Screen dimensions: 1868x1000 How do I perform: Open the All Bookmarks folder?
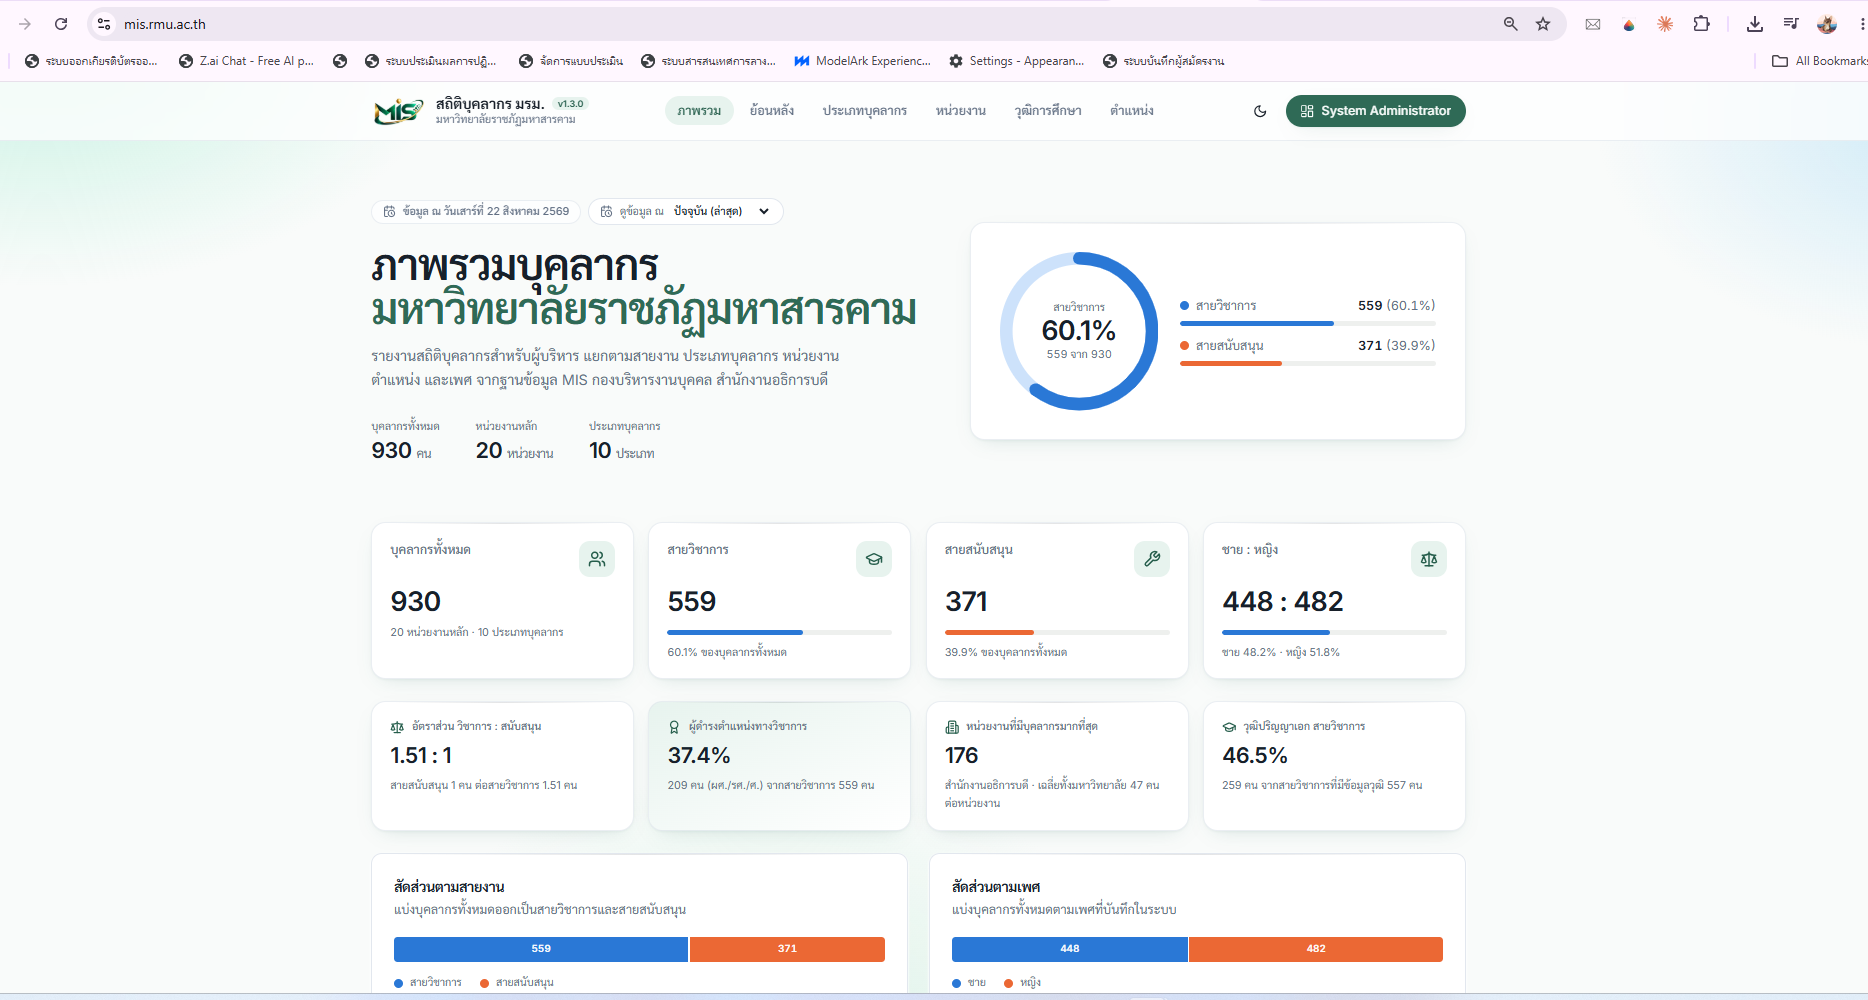[x=1819, y=61]
